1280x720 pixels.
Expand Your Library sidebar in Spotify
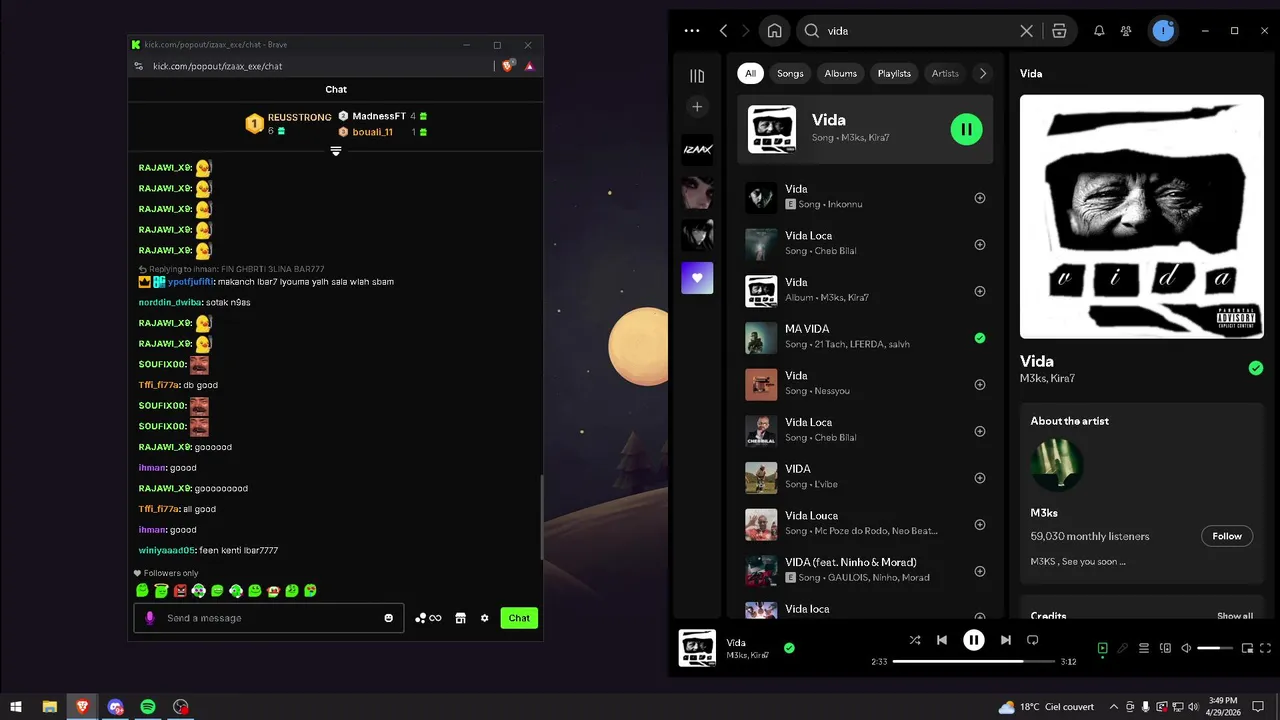[x=697, y=76]
